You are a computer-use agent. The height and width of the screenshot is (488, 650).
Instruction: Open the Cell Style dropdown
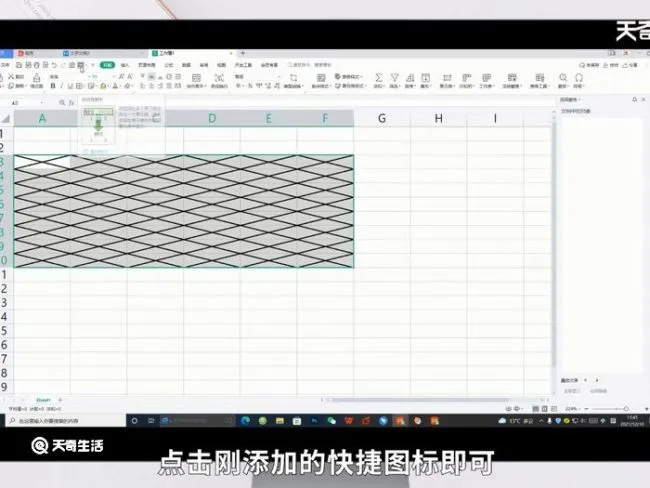coord(349,86)
